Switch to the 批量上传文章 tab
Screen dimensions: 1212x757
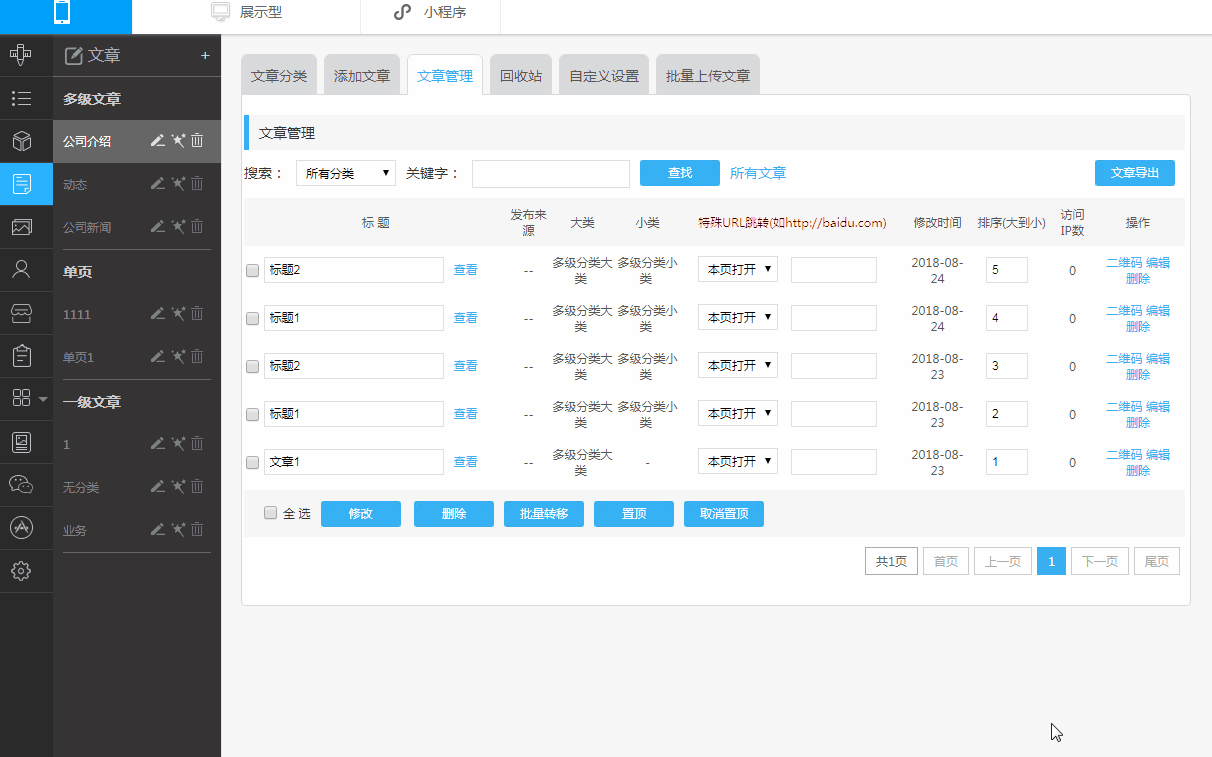click(x=708, y=75)
